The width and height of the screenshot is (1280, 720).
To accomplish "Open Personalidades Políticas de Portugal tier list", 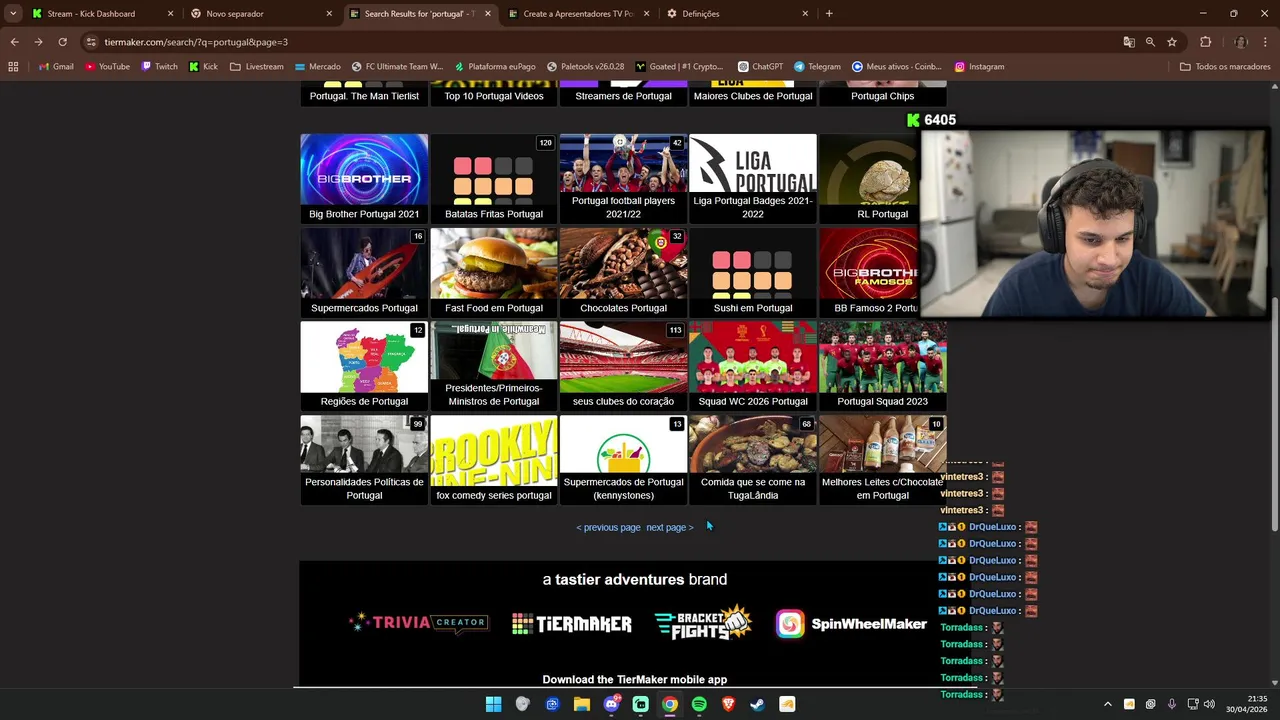I will point(364,460).
